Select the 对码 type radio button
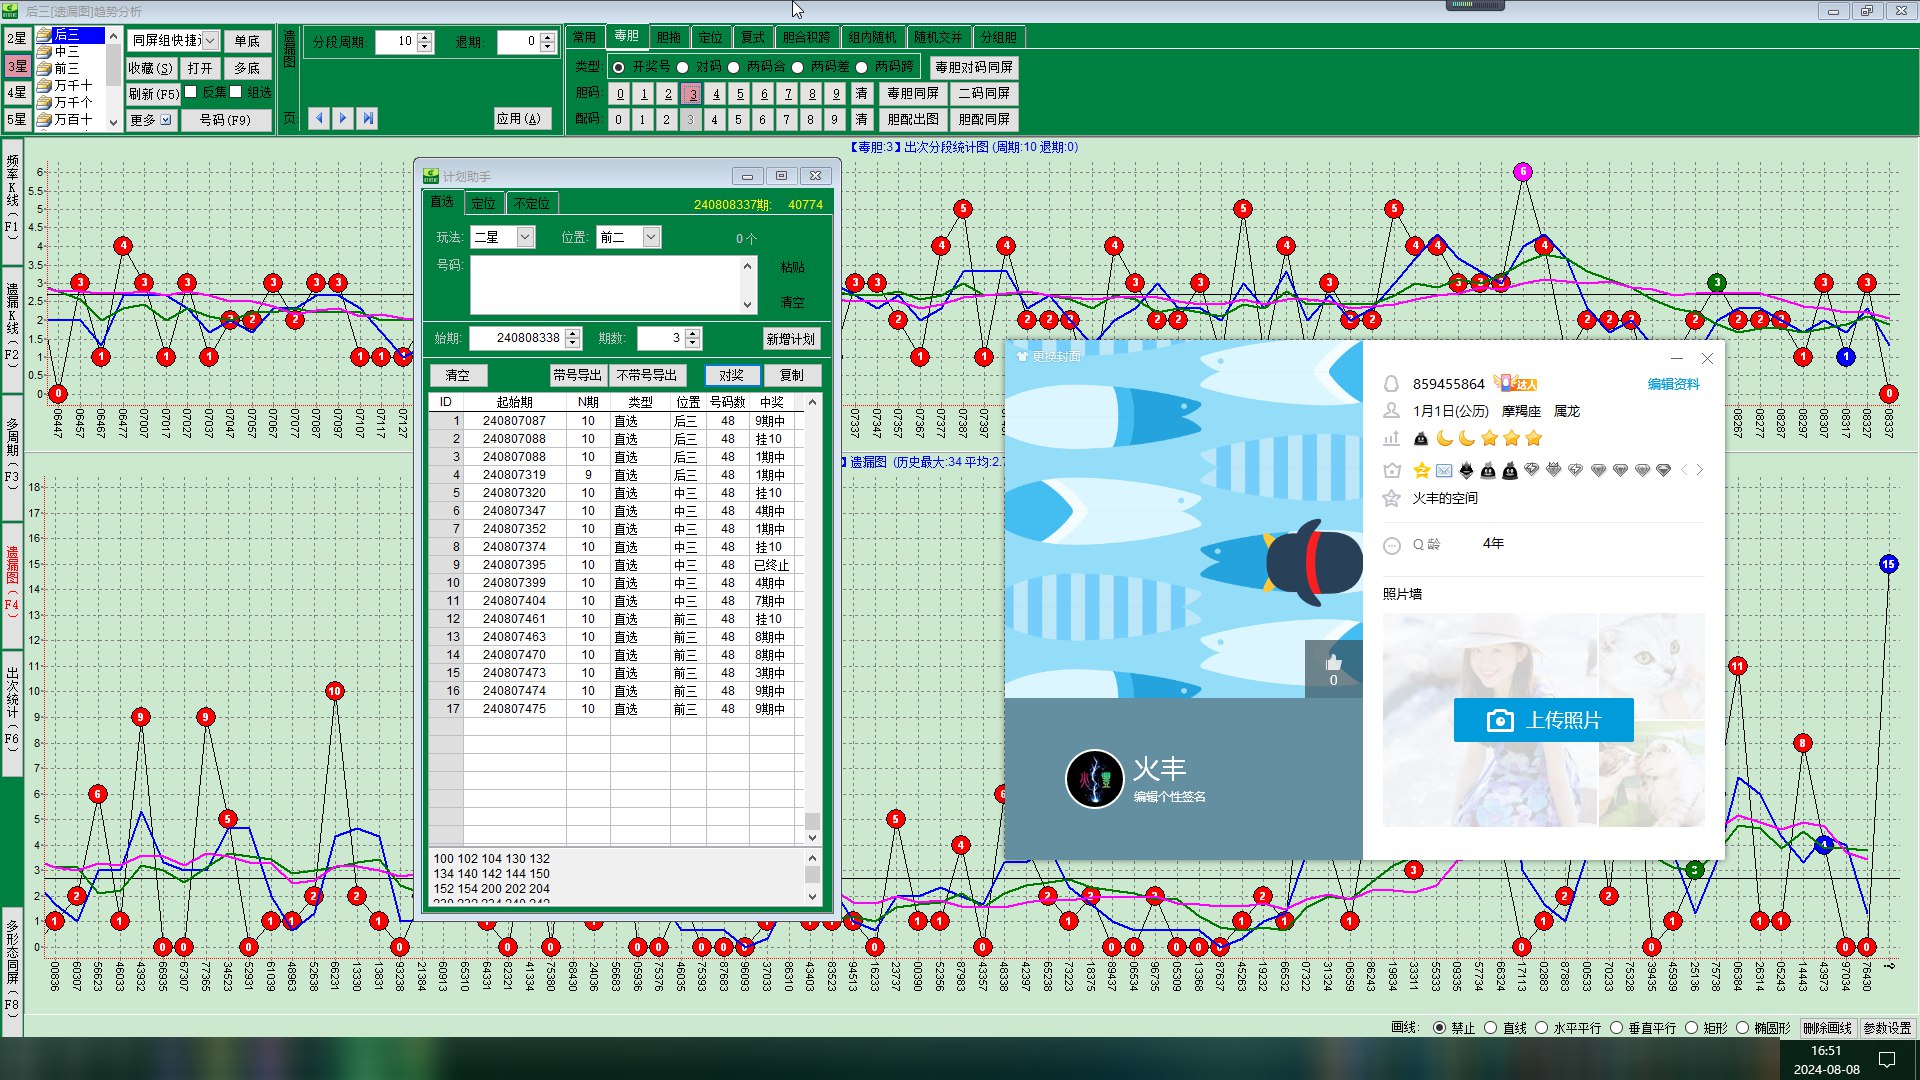Viewport: 1920px width, 1080px height. pos(682,67)
